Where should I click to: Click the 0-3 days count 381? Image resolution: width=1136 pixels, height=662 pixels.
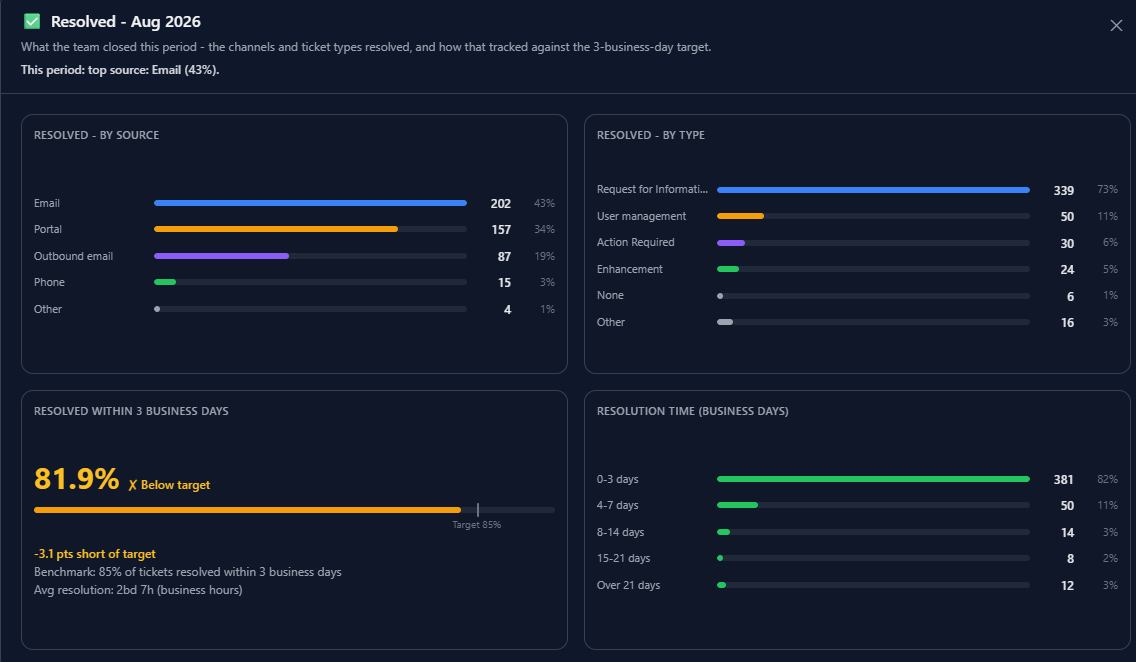click(1064, 480)
